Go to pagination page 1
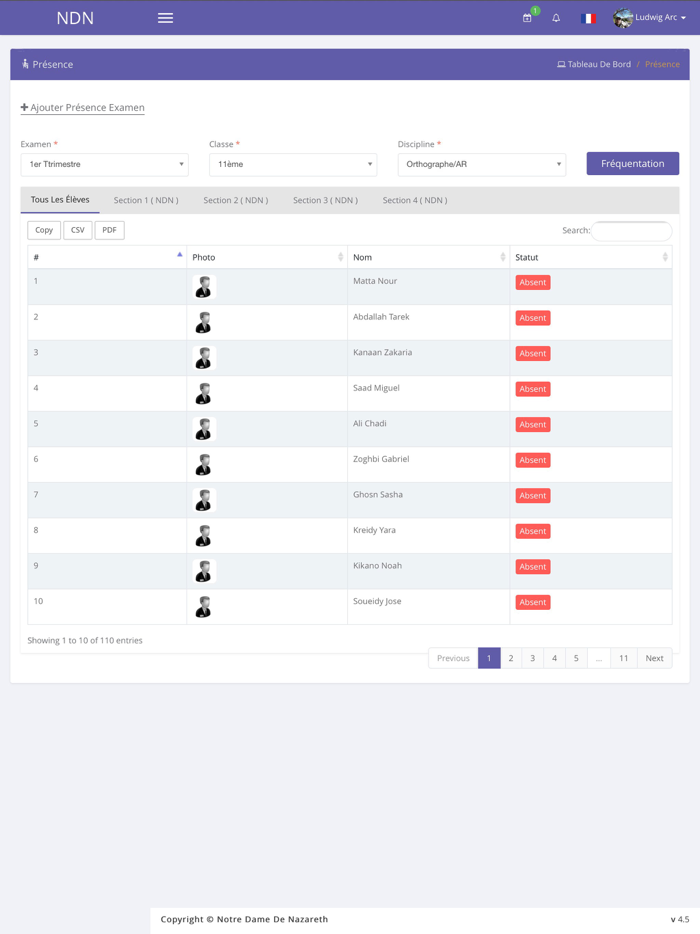The image size is (700, 934). click(489, 658)
